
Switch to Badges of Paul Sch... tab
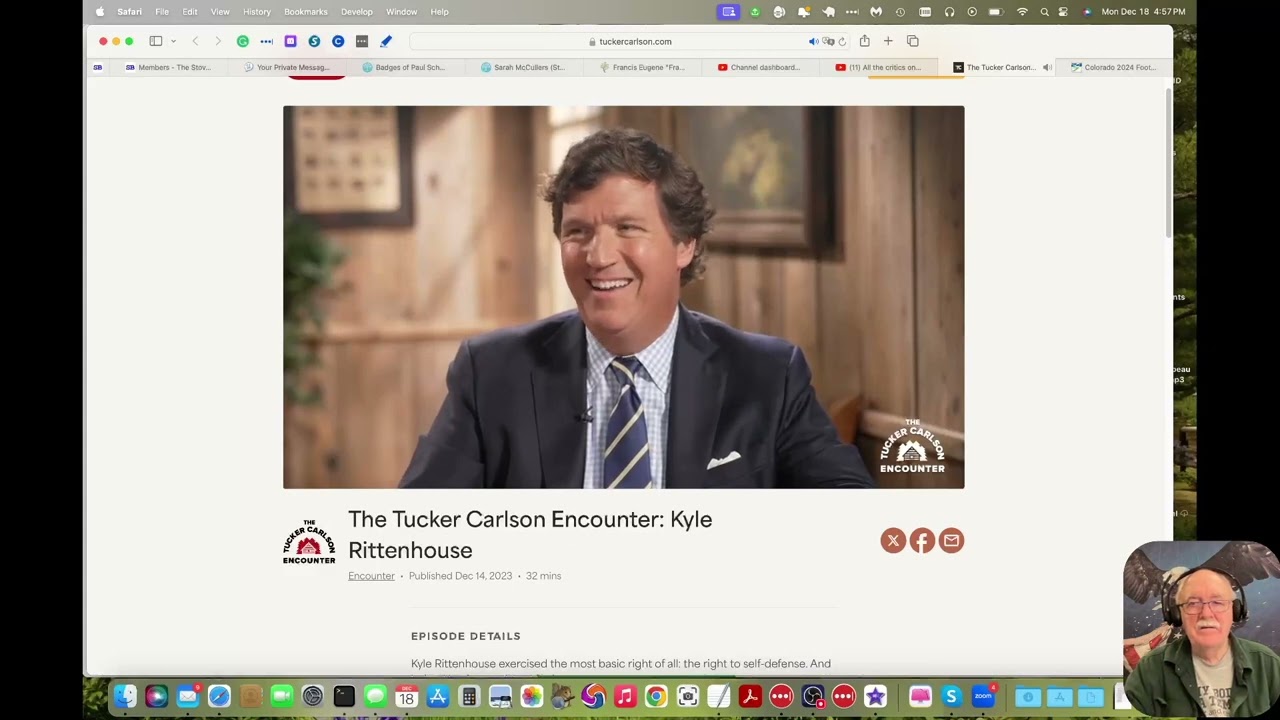click(404, 67)
